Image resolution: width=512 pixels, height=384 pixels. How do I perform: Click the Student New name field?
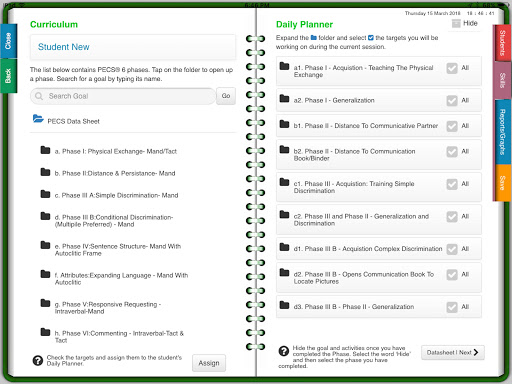(x=133, y=47)
